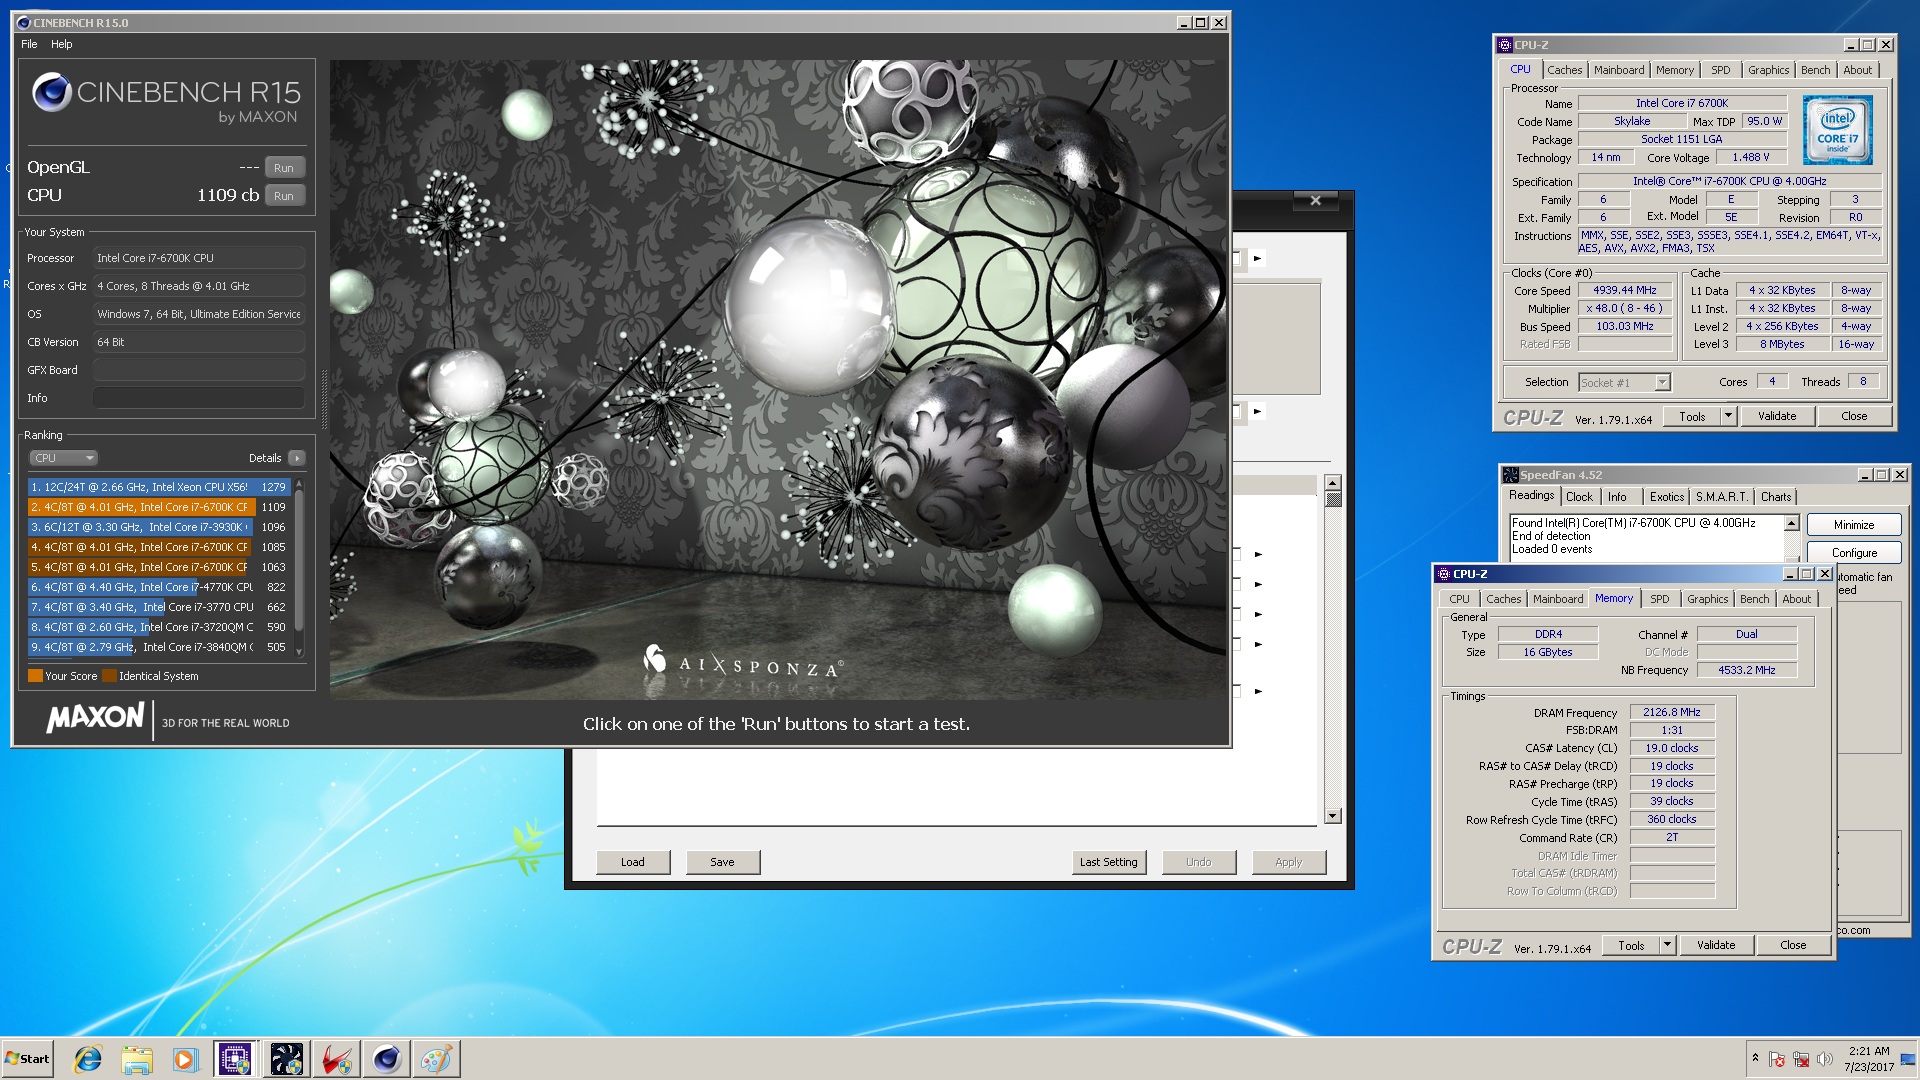Click the Cinebench sphere logo
This screenshot has height=1080, width=1920.
(x=51, y=92)
